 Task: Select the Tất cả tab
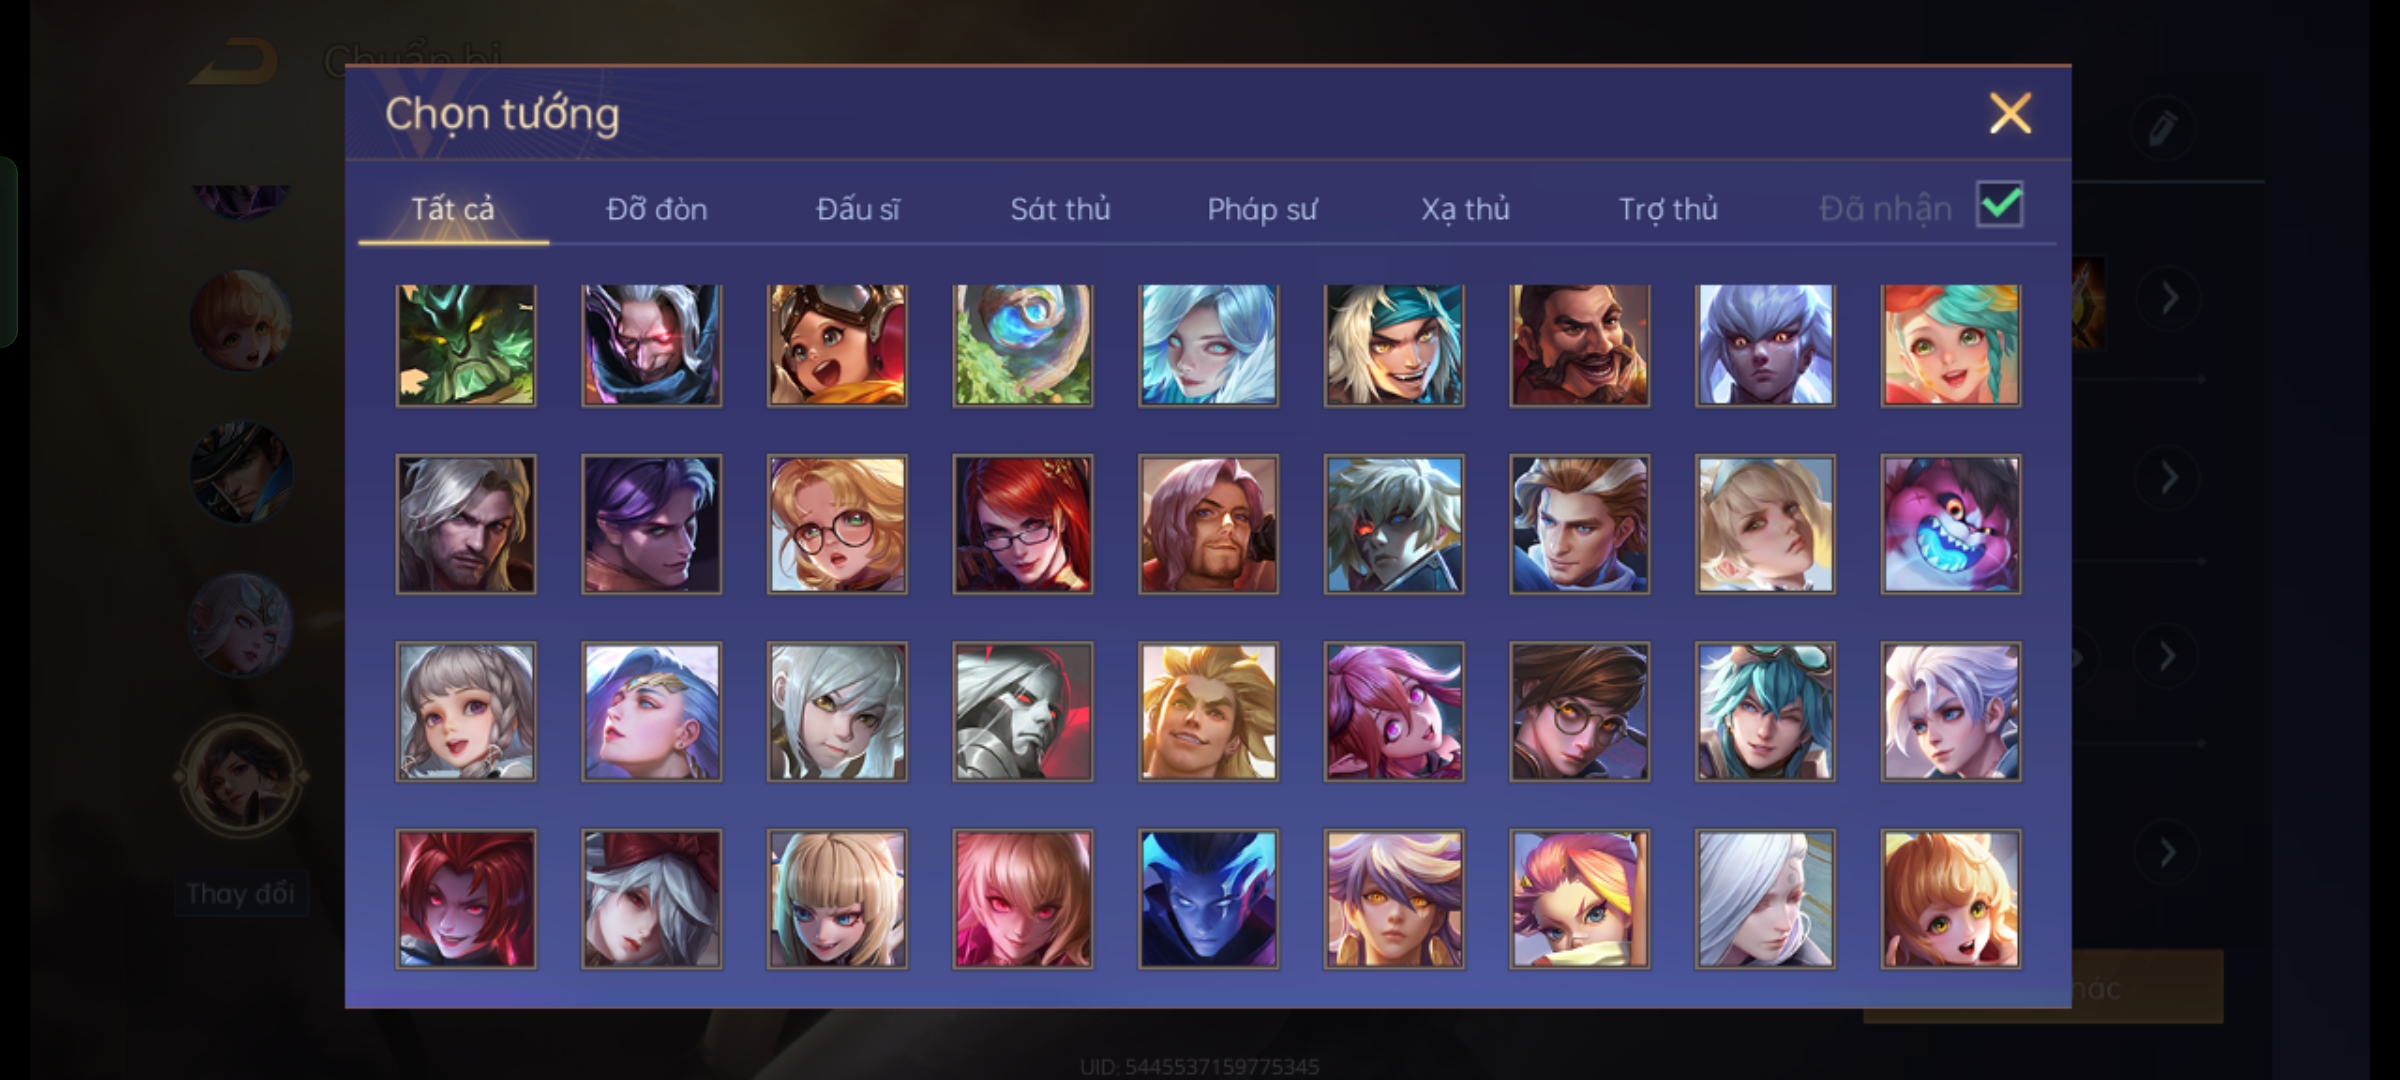tap(453, 209)
